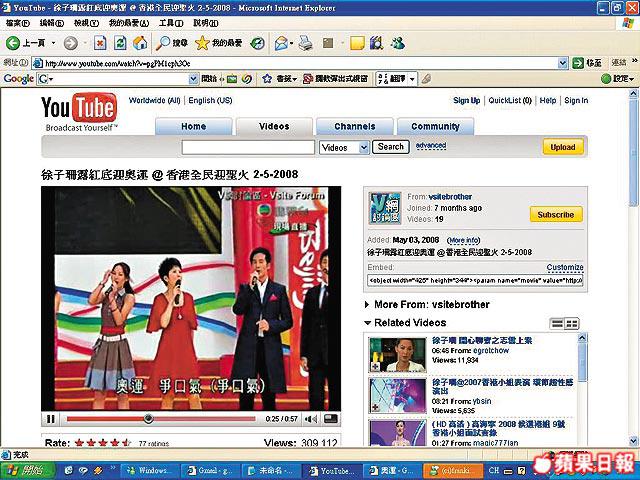Open the address bar dropdown arrow
Screen dimensions: 640x480
tap(562, 63)
